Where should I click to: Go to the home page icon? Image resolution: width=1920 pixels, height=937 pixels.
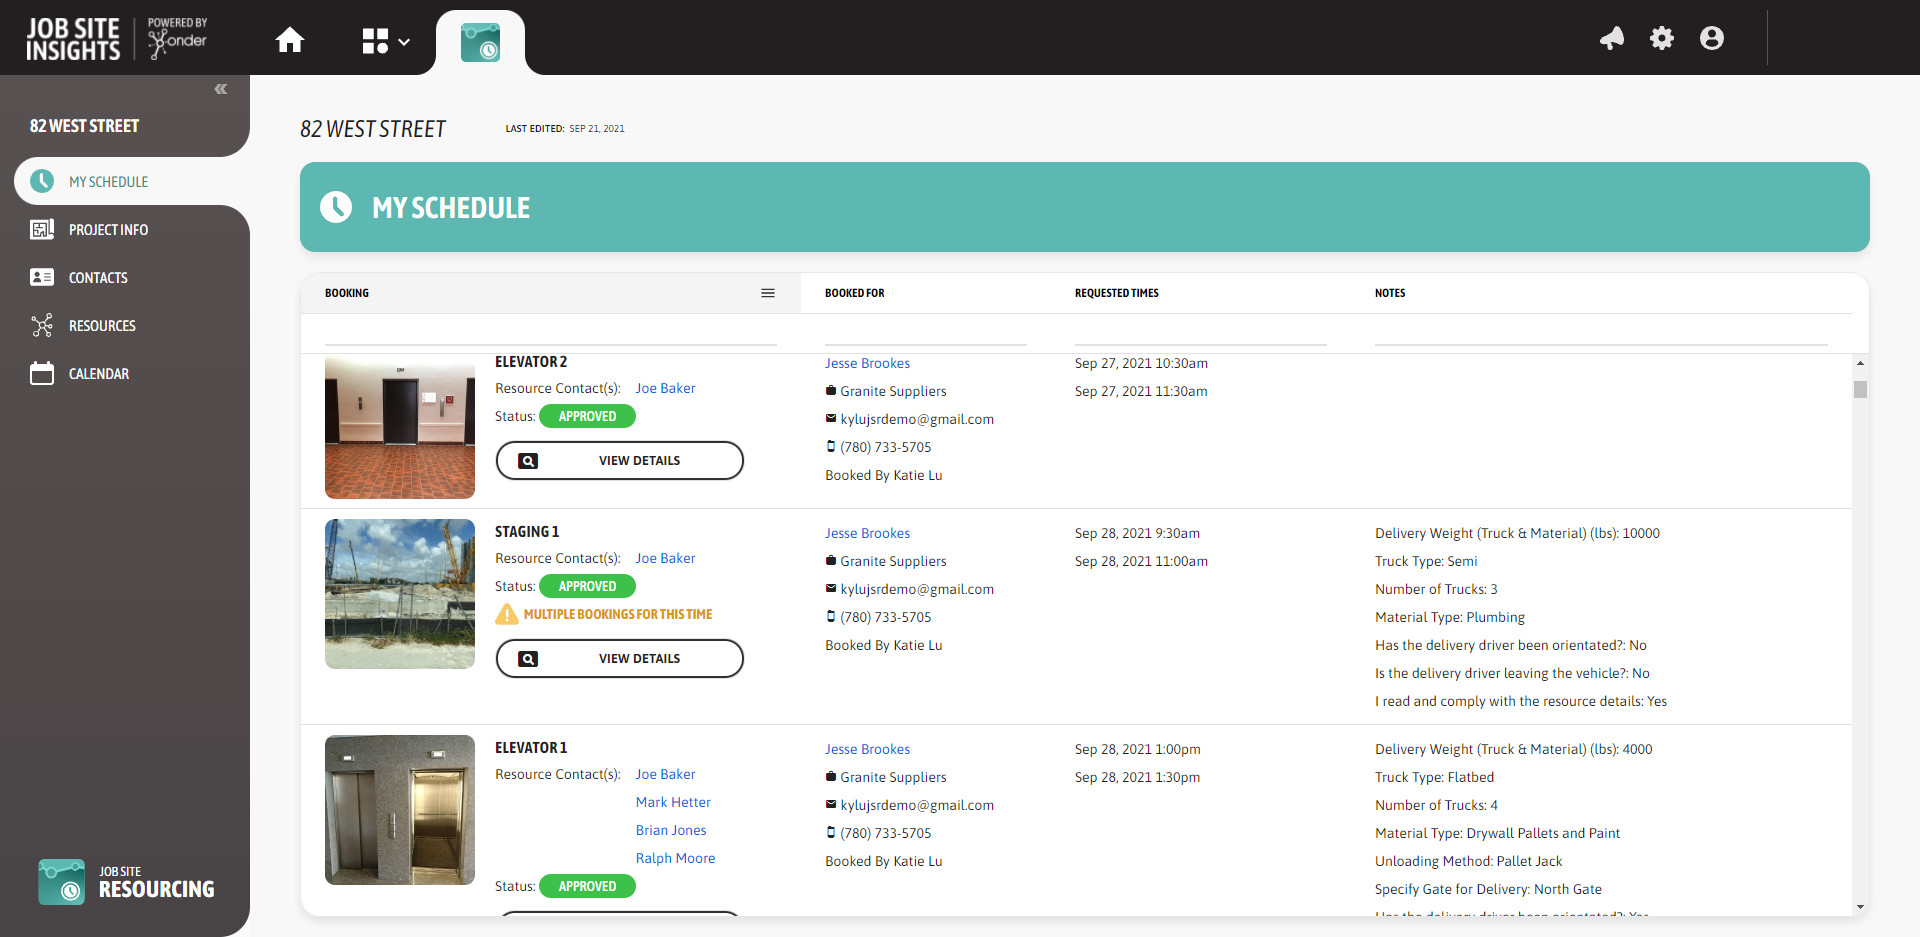pyautogui.click(x=290, y=40)
